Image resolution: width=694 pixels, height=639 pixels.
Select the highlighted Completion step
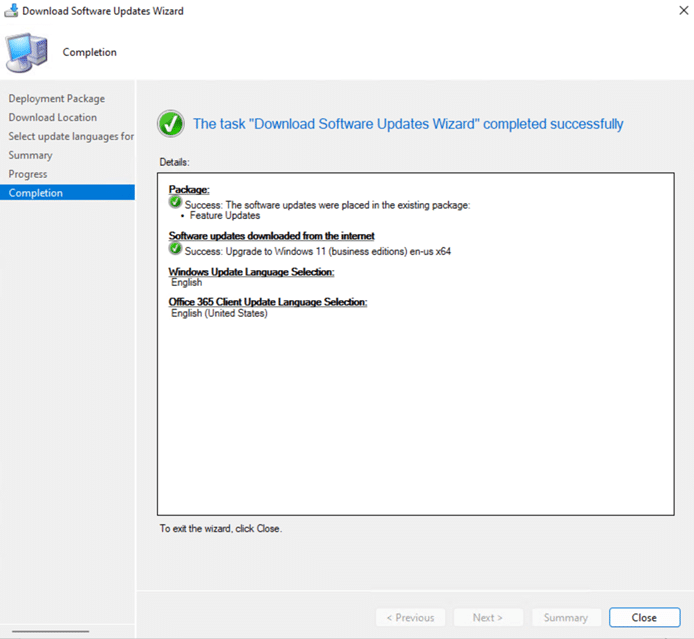pos(36,193)
